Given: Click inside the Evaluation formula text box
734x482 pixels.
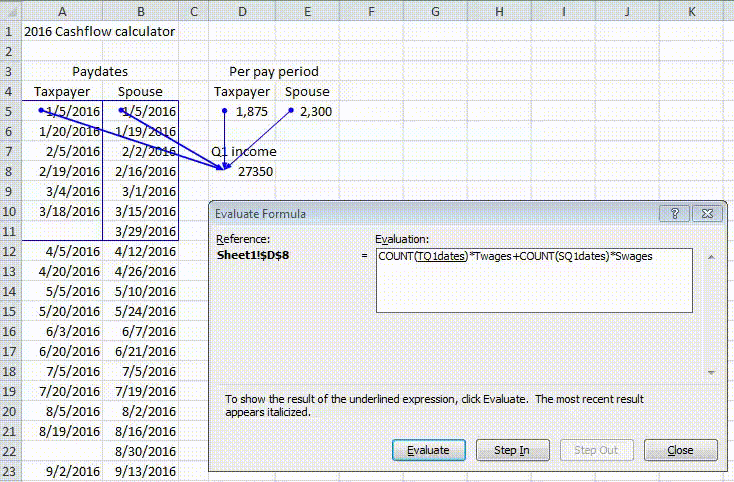Looking at the screenshot, I should click(x=534, y=280).
